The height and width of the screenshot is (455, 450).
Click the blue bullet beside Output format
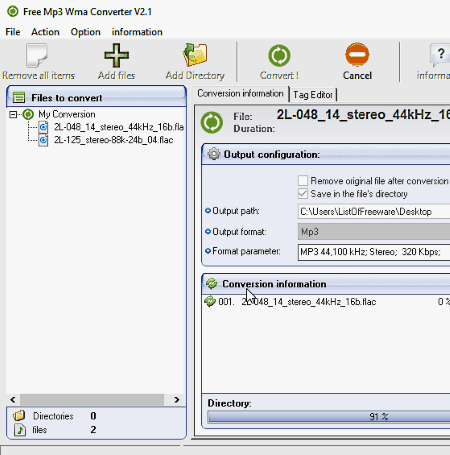[x=208, y=231]
